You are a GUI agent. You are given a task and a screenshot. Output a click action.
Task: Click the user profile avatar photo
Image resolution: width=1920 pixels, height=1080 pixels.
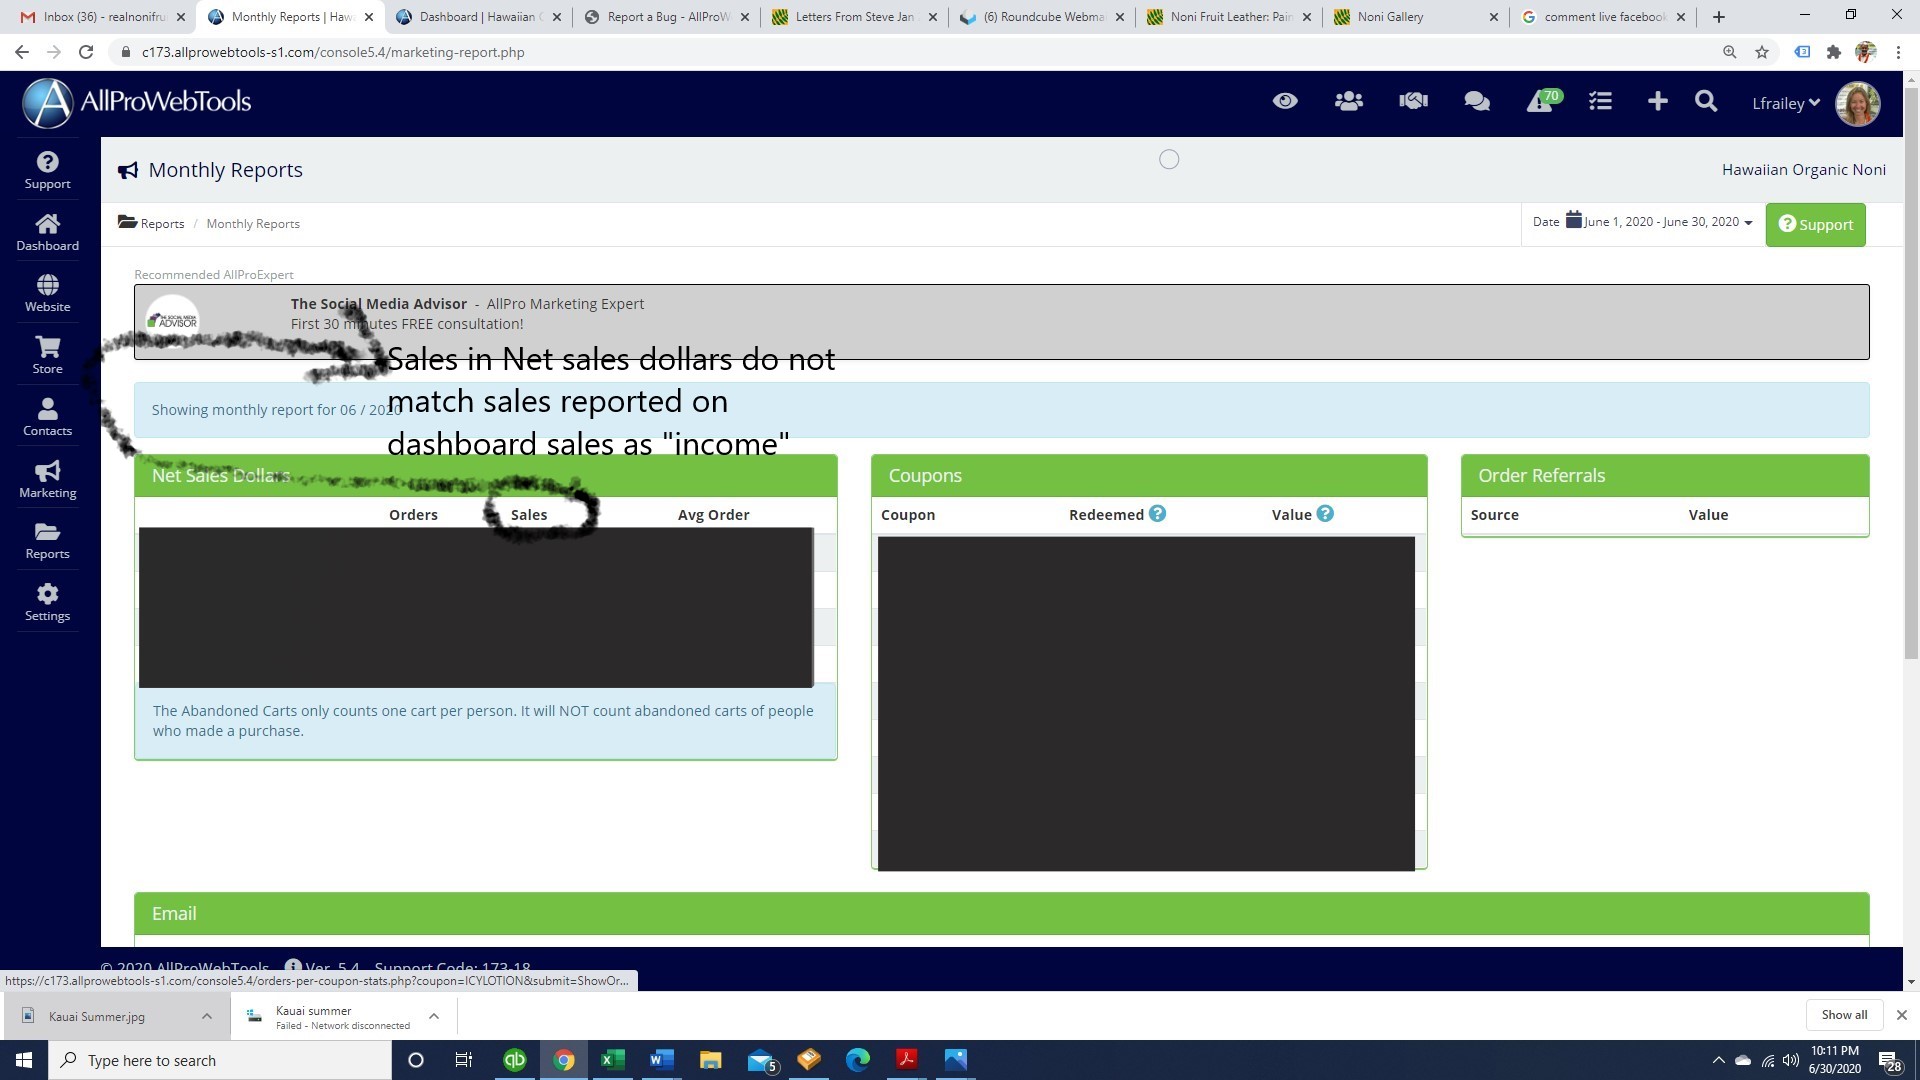point(1858,103)
